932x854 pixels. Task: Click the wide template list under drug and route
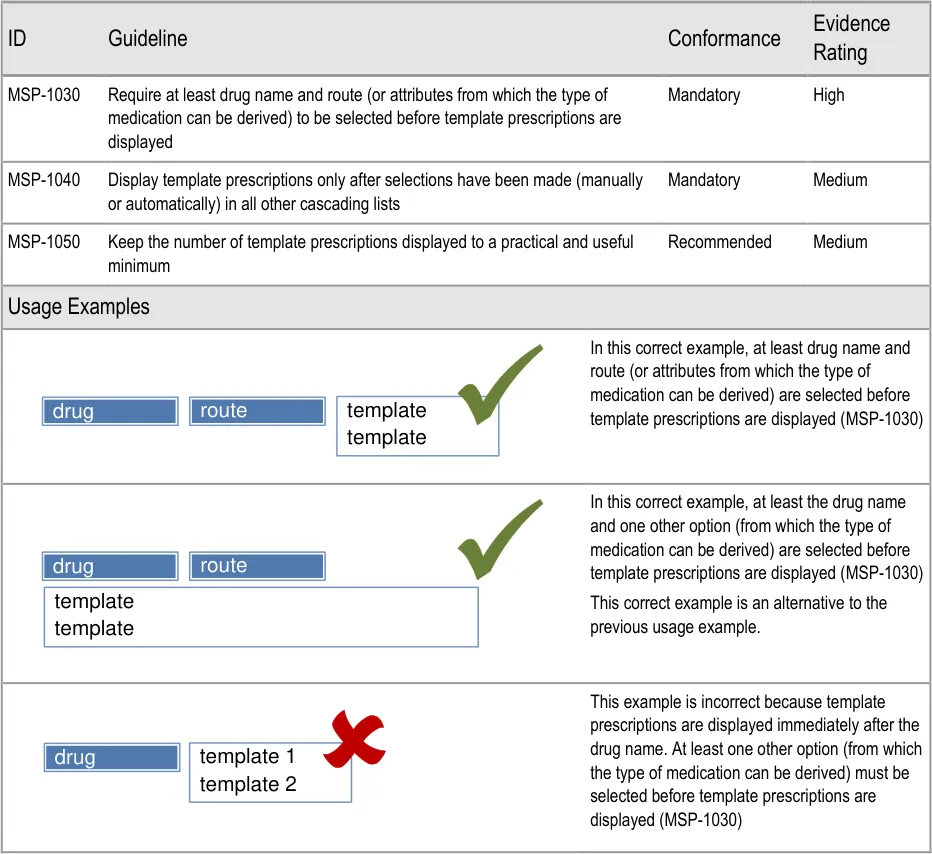coord(260,616)
